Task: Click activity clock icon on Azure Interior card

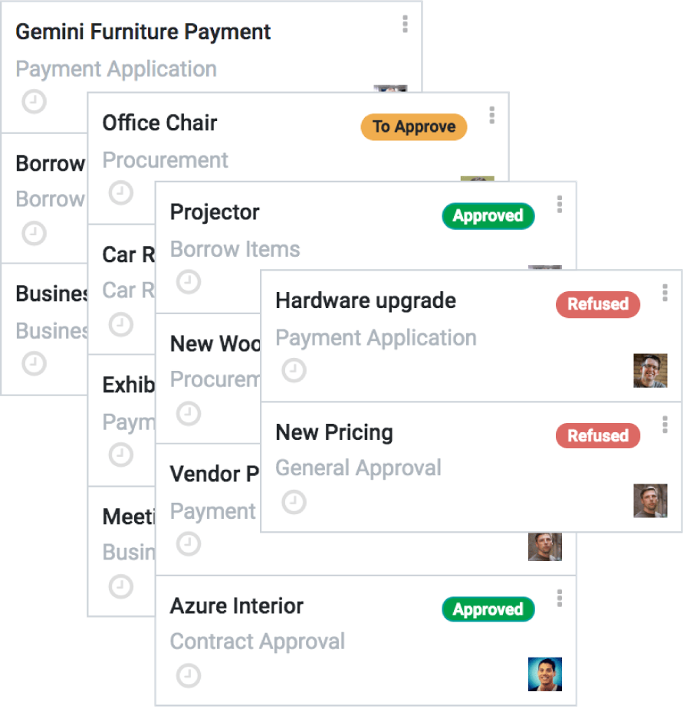Action: 188,675
